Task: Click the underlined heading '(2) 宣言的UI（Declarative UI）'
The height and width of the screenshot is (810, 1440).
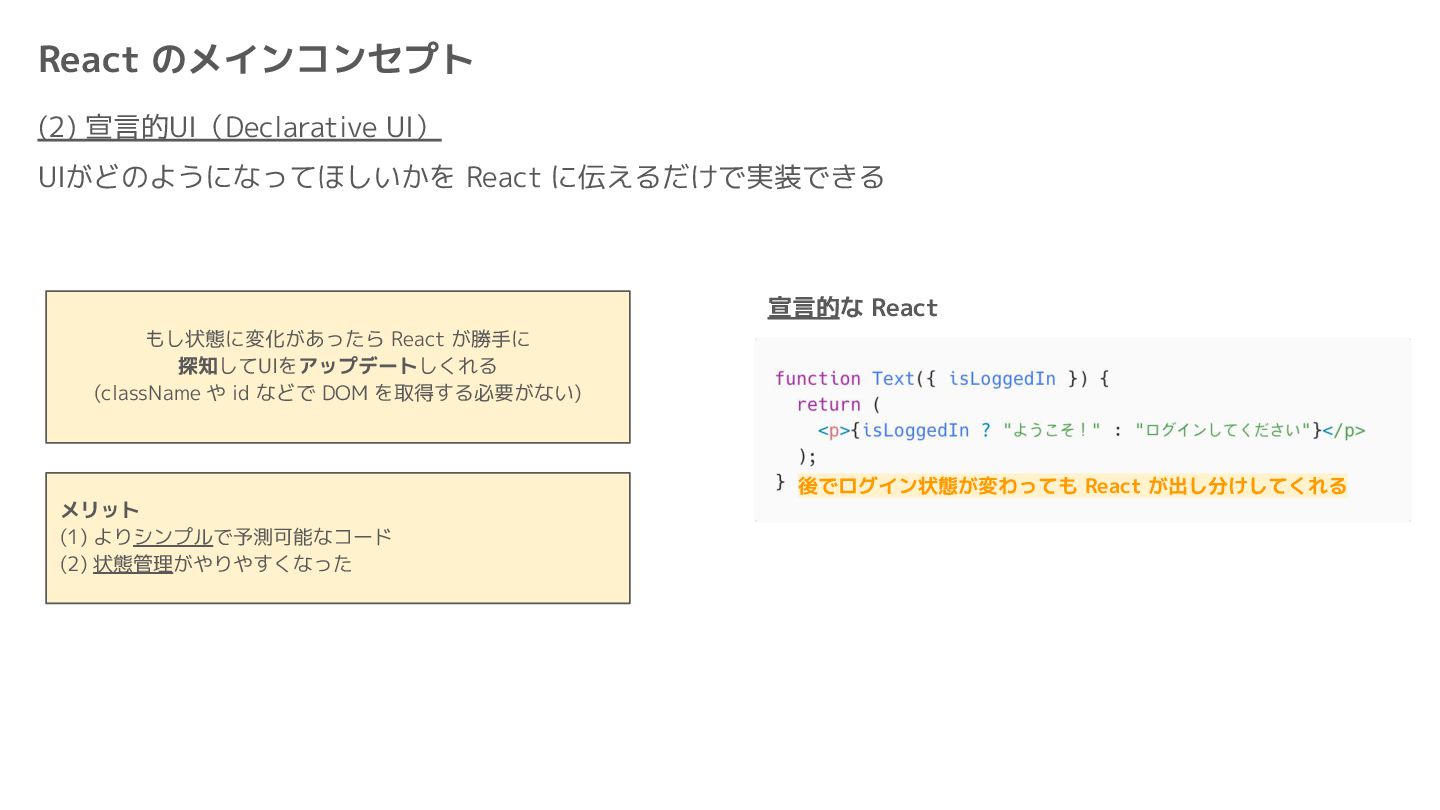Action: (239, 128)
